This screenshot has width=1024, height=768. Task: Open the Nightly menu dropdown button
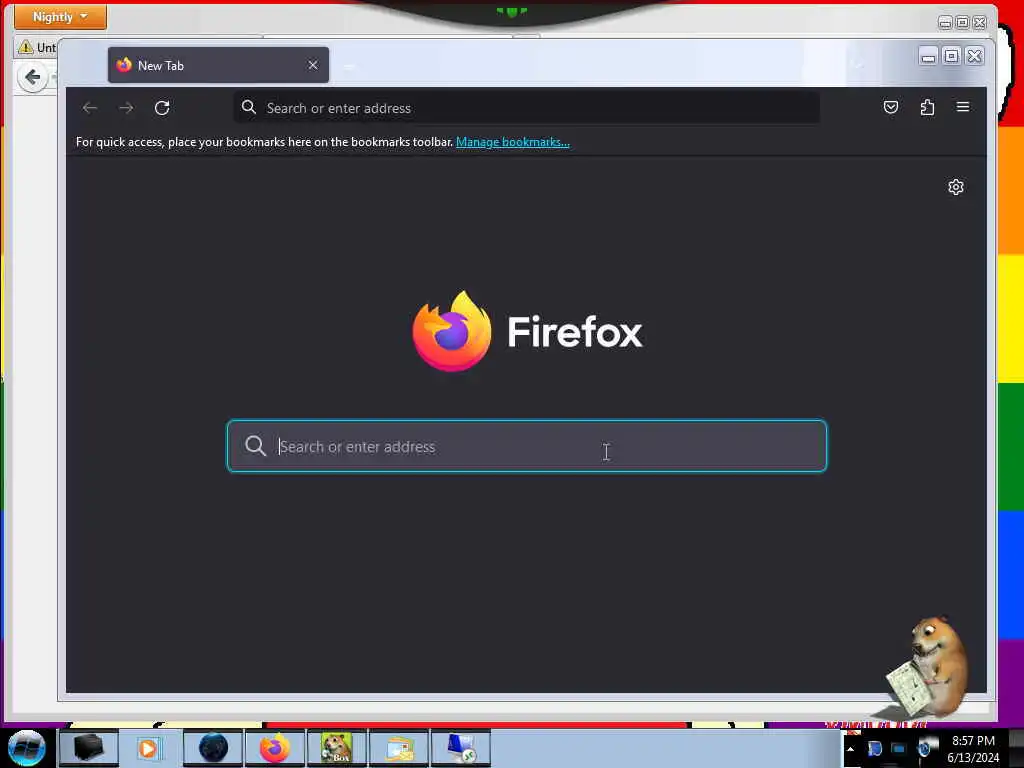click(60, 16)
